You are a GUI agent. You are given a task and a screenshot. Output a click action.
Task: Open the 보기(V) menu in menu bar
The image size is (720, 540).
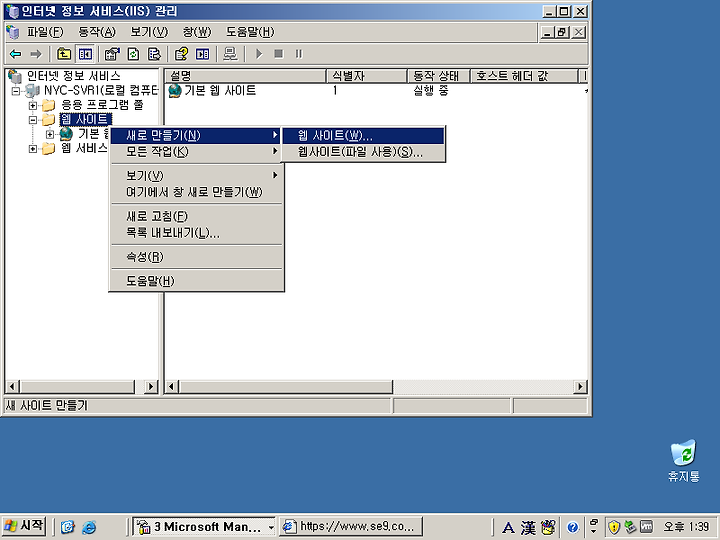point(149,32)
